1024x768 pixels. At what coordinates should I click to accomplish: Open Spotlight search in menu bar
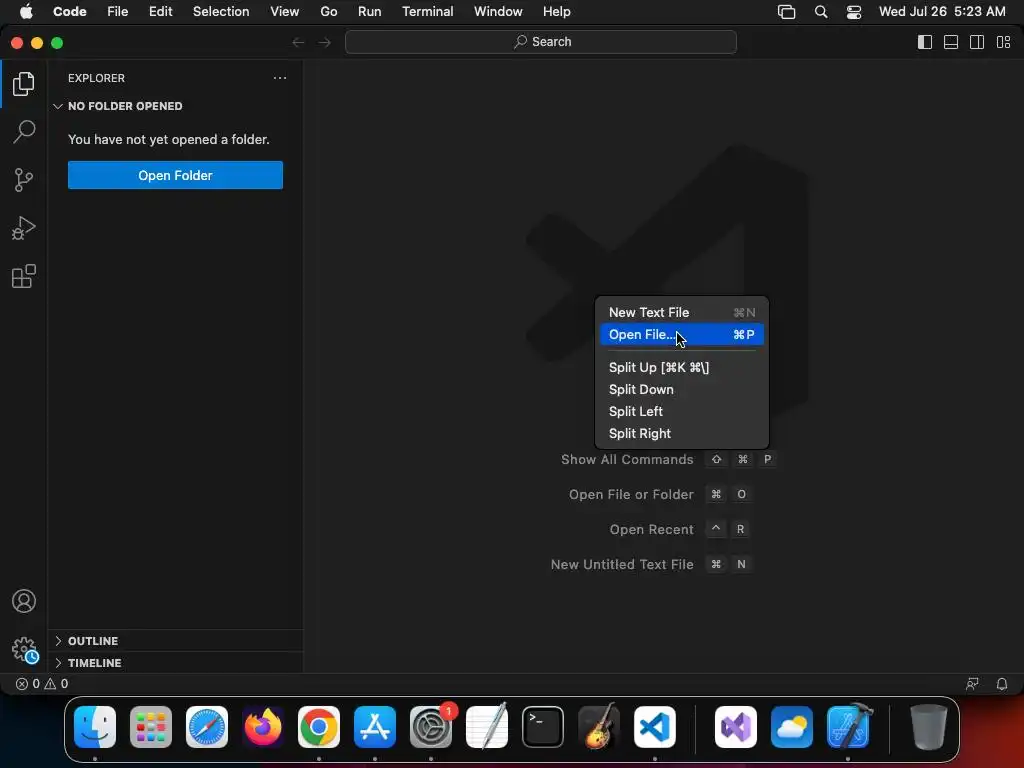[821, 12]
